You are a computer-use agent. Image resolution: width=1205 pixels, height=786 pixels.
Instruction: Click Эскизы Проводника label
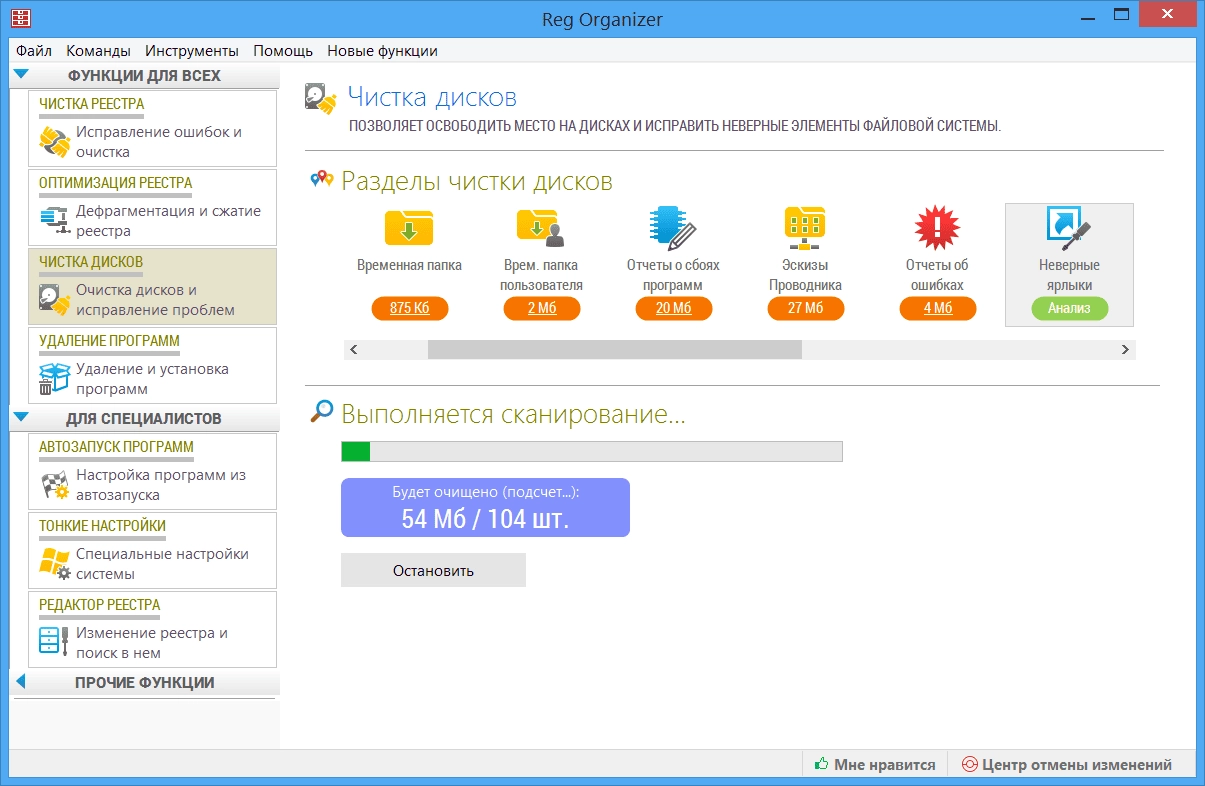tap(805, 275)
